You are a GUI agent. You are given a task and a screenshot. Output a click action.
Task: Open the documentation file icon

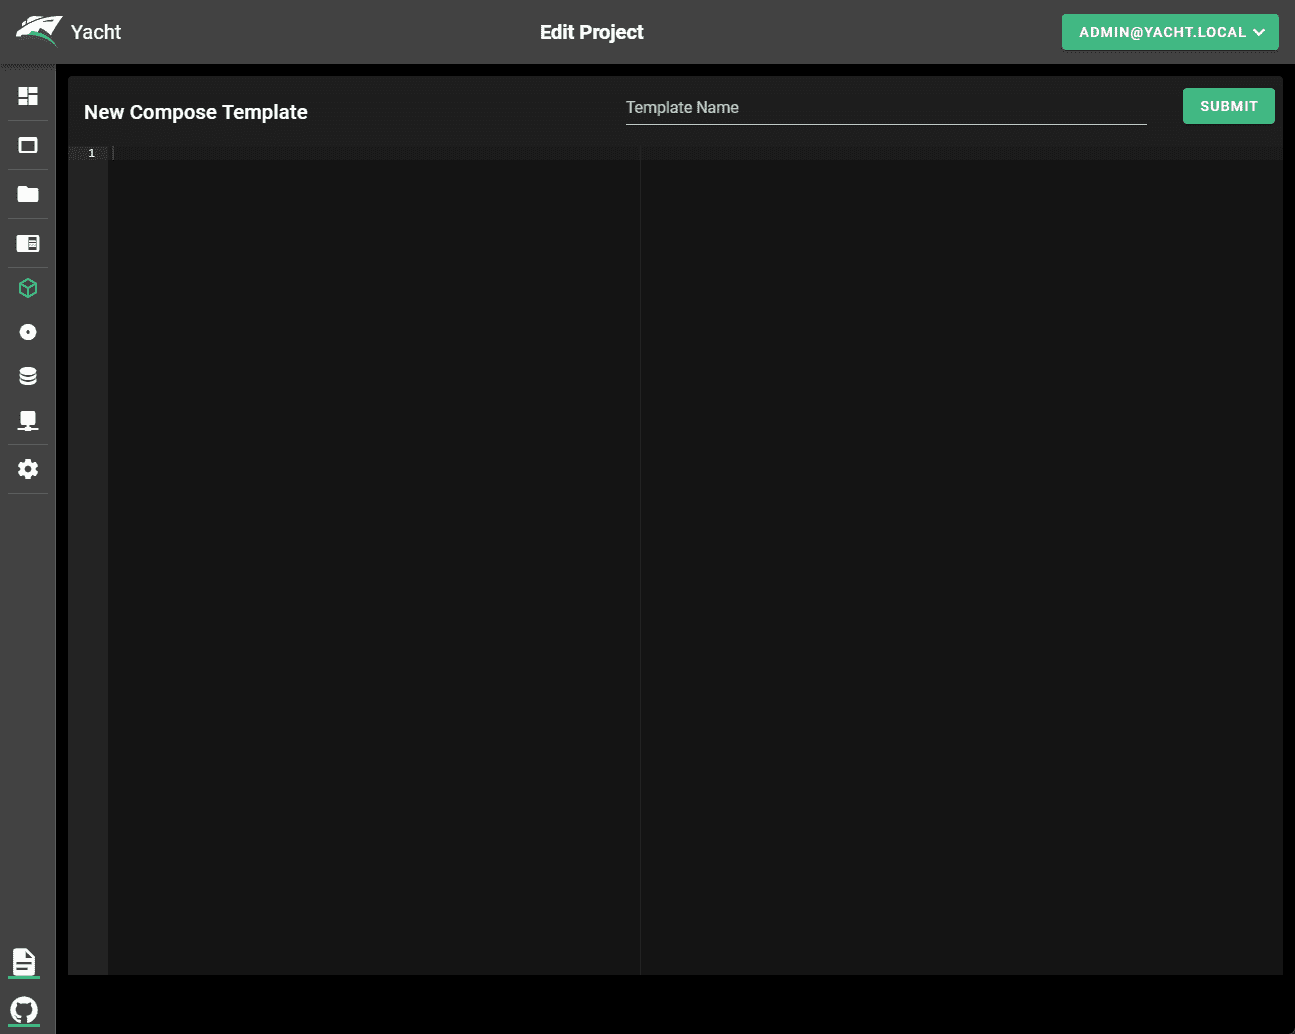click(24, 962)
